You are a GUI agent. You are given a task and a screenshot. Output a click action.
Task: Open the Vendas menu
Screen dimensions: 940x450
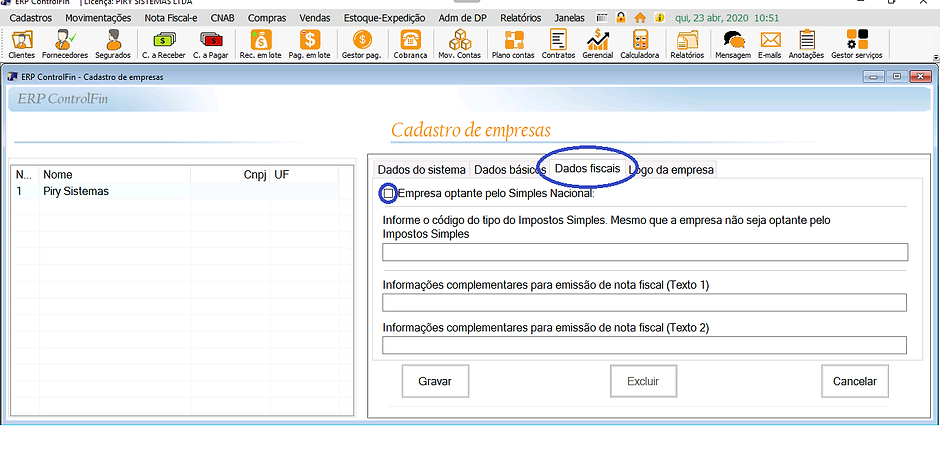(x=315, y=18)
